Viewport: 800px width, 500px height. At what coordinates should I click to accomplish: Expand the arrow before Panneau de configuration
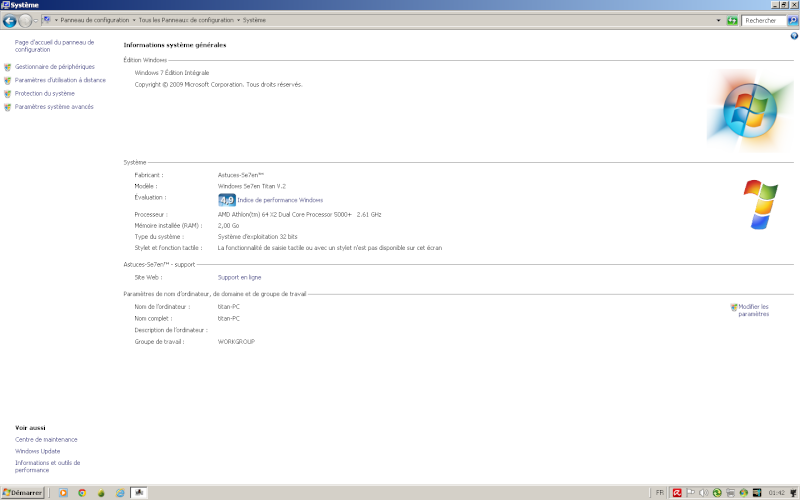pos(56,20)
